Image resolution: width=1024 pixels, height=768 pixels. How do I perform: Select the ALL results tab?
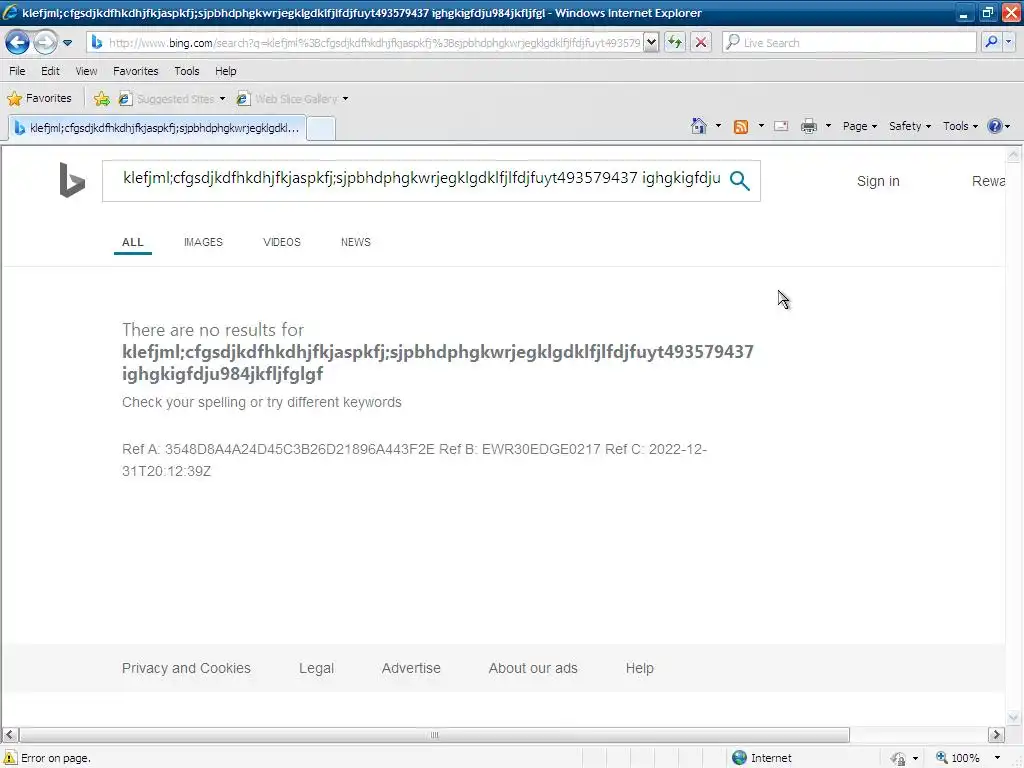(x=133, y=242)
